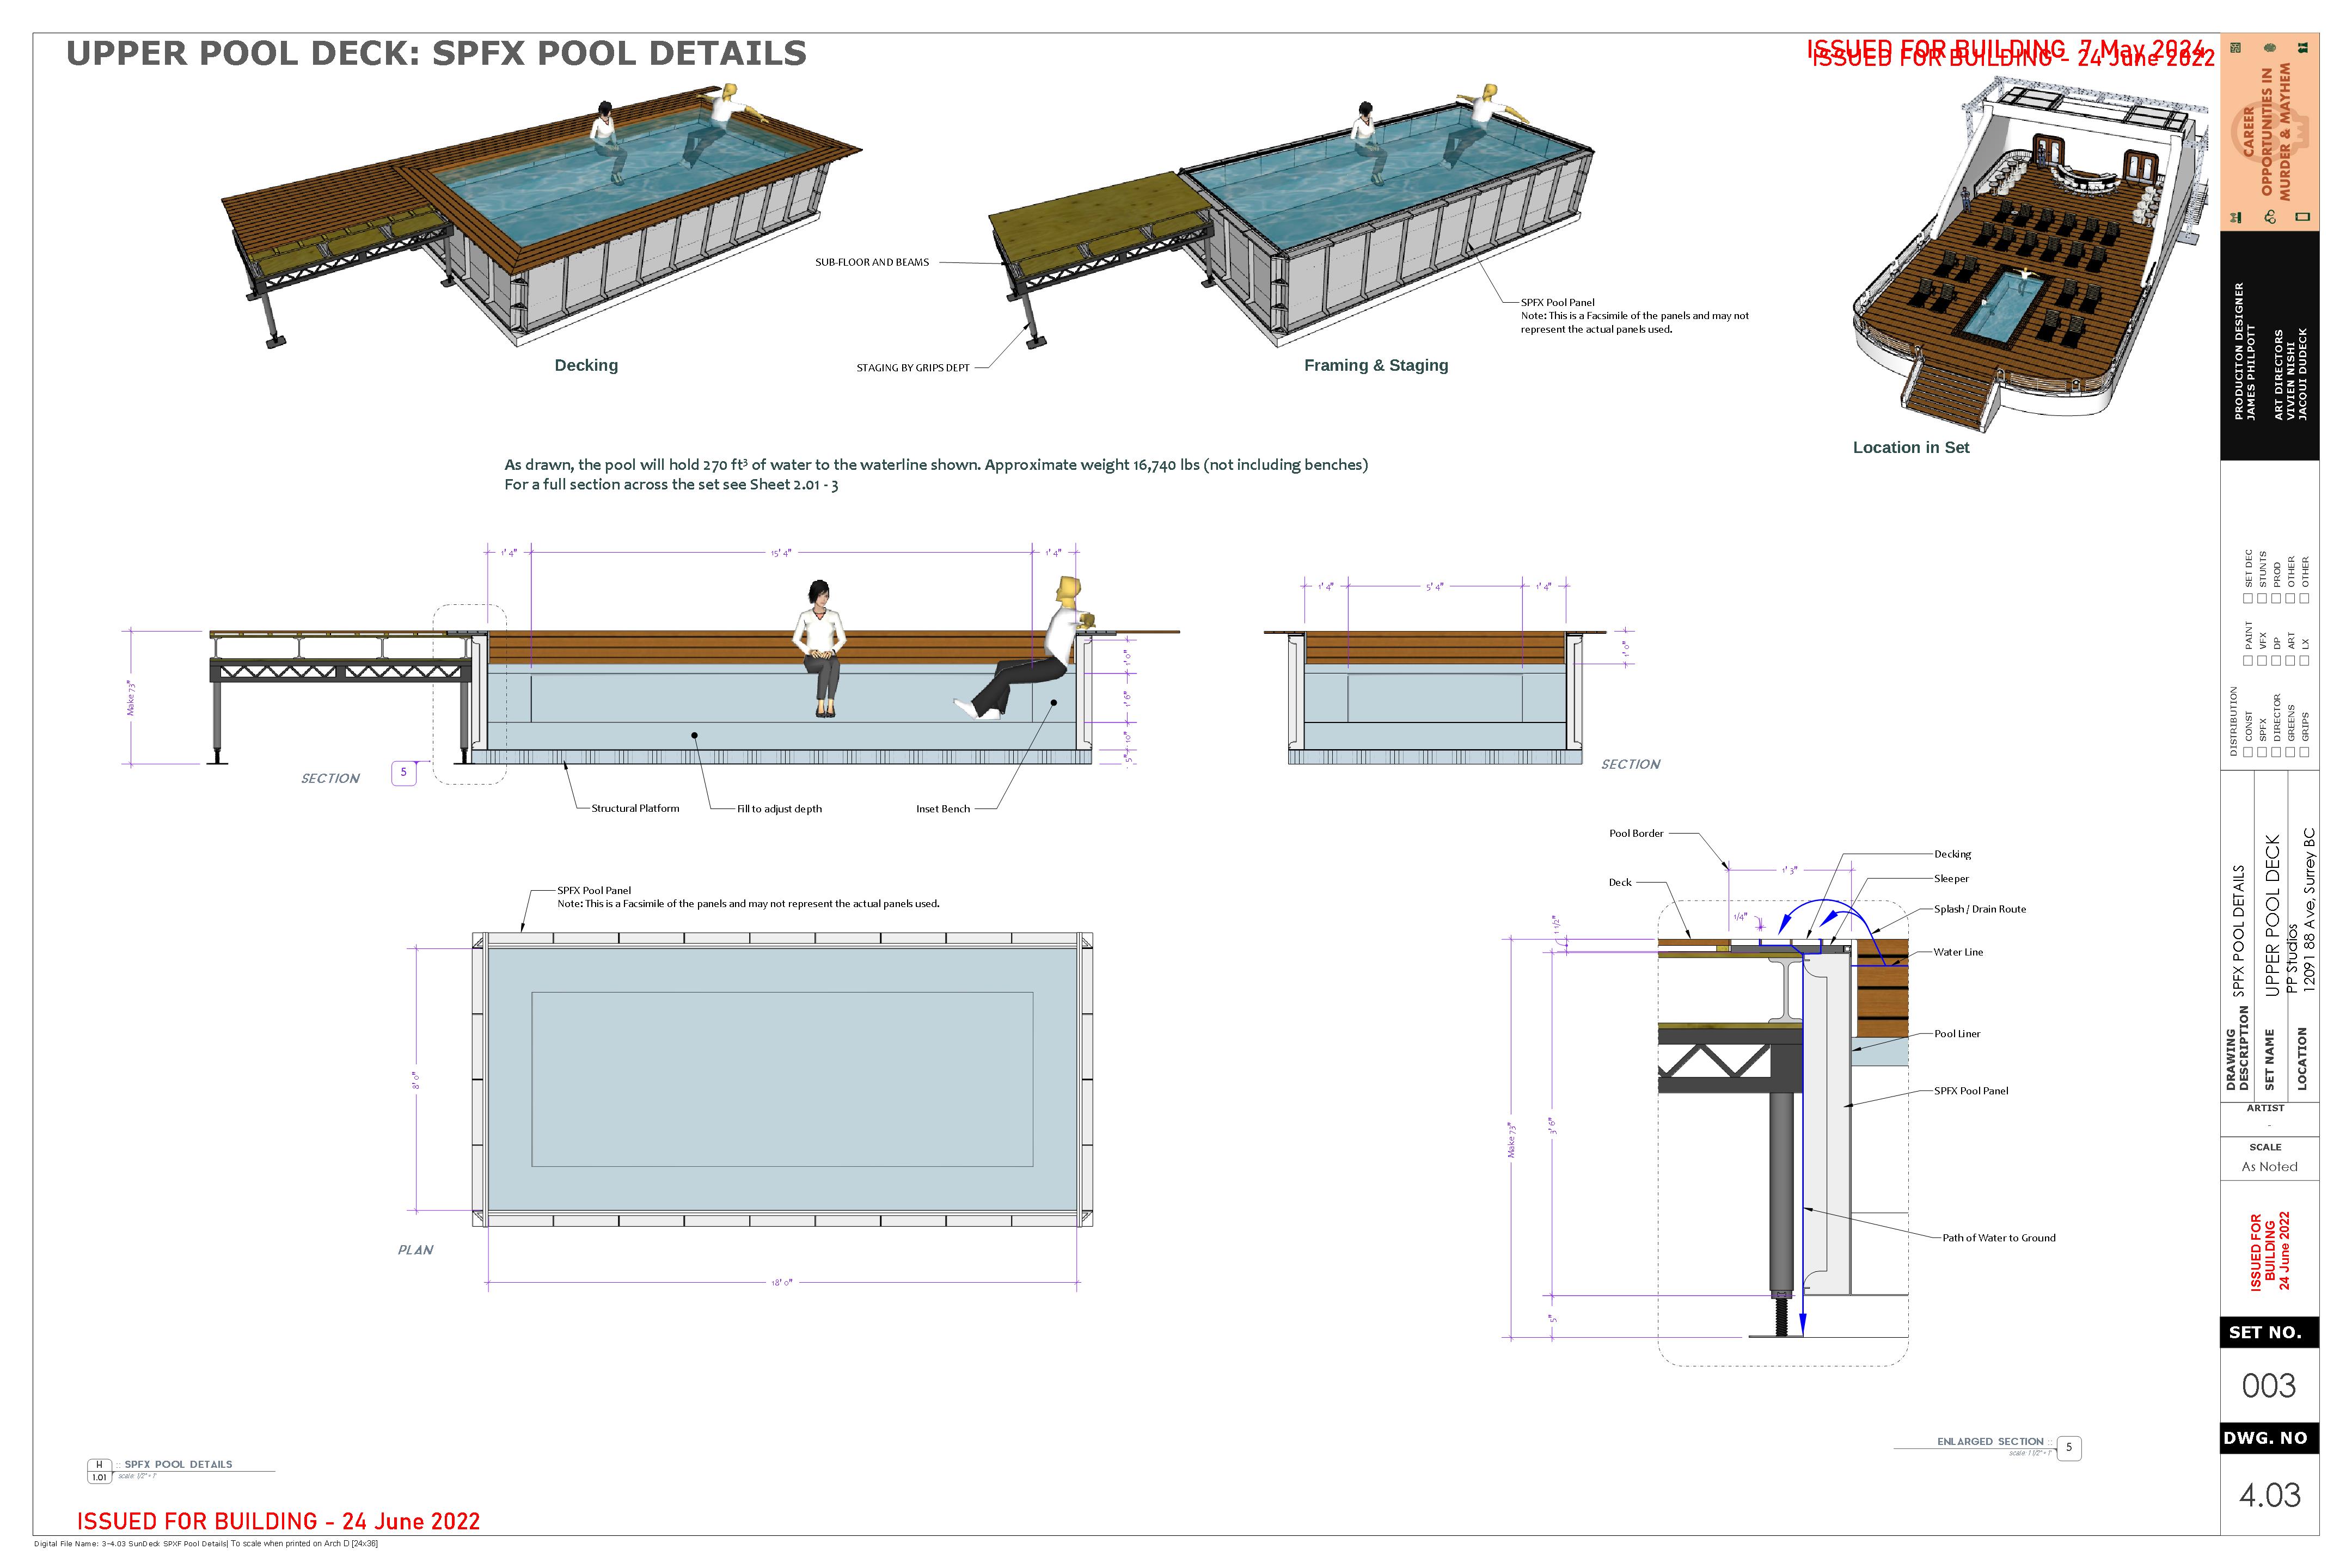Click the router signal icon in logo

pos(2236,217)
